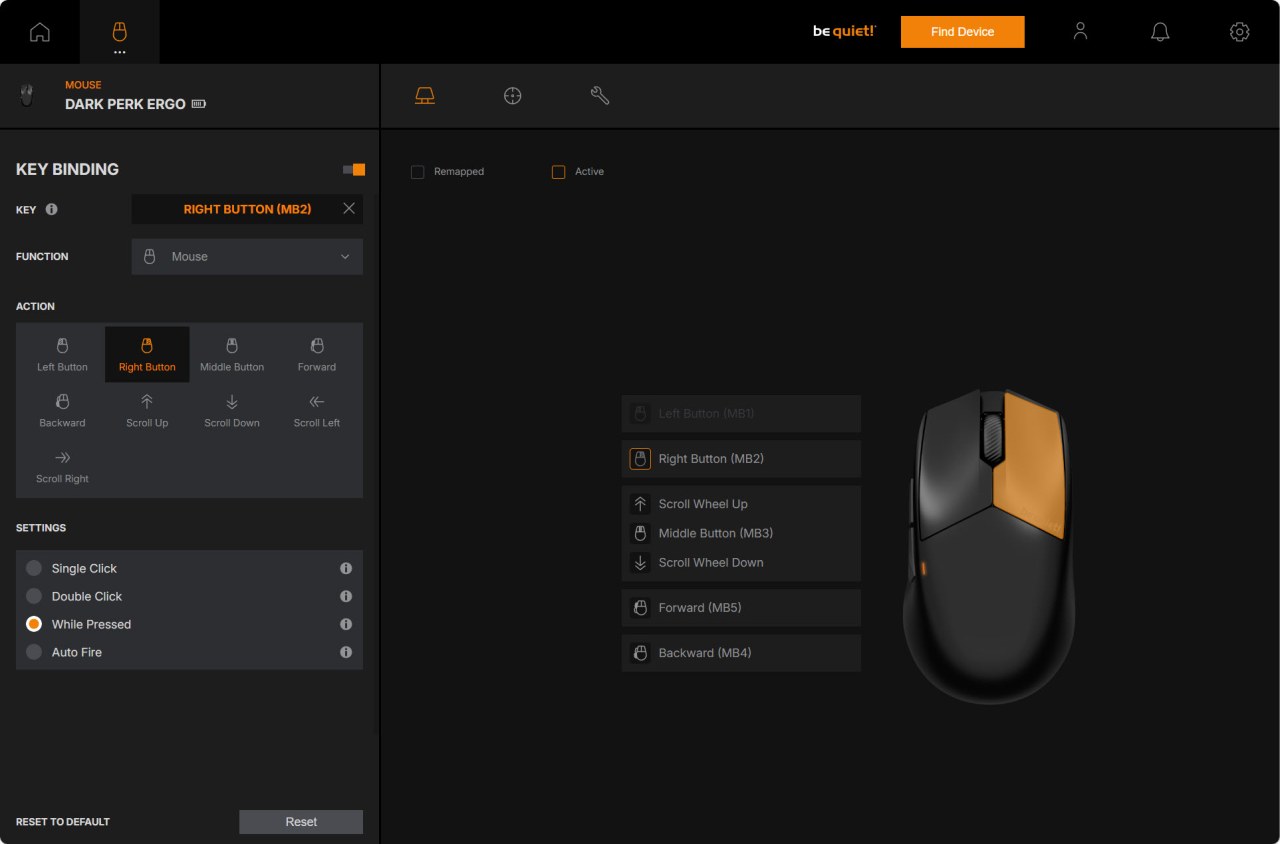Click info icon next to KEY label

[52, 210]
